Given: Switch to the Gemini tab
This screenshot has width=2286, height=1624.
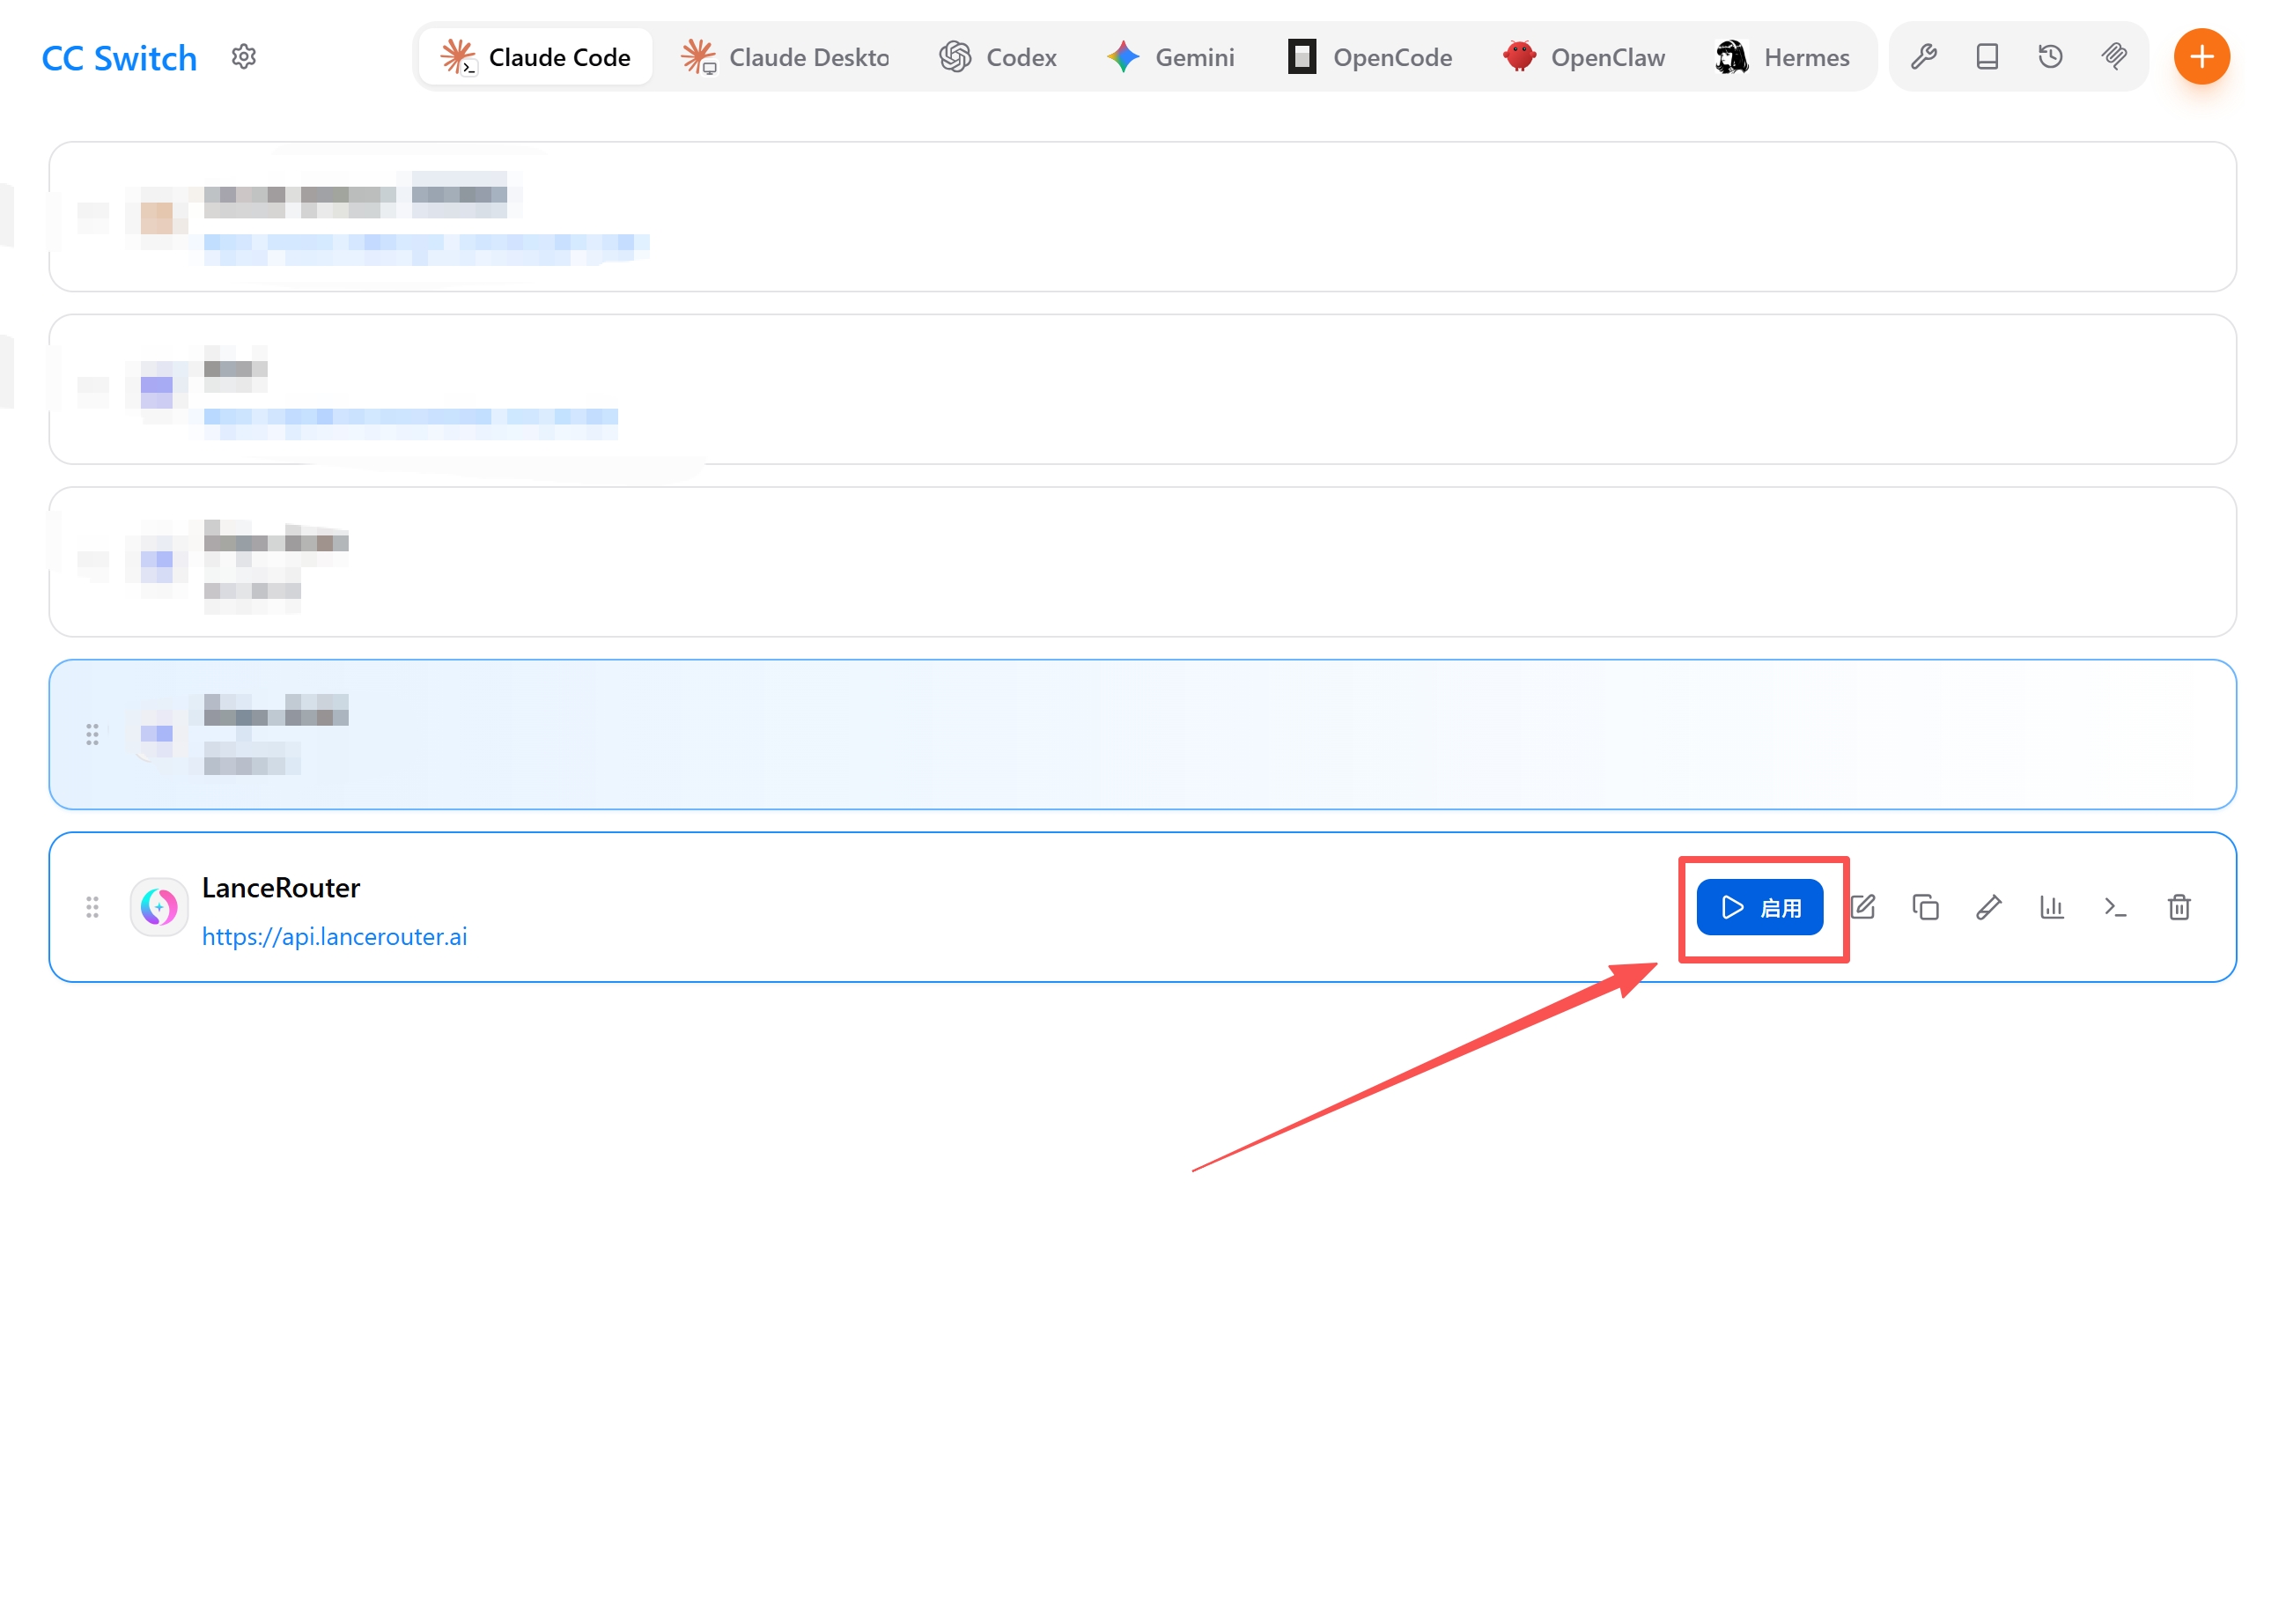Looking at the screenshot, I should (1172, 57).
